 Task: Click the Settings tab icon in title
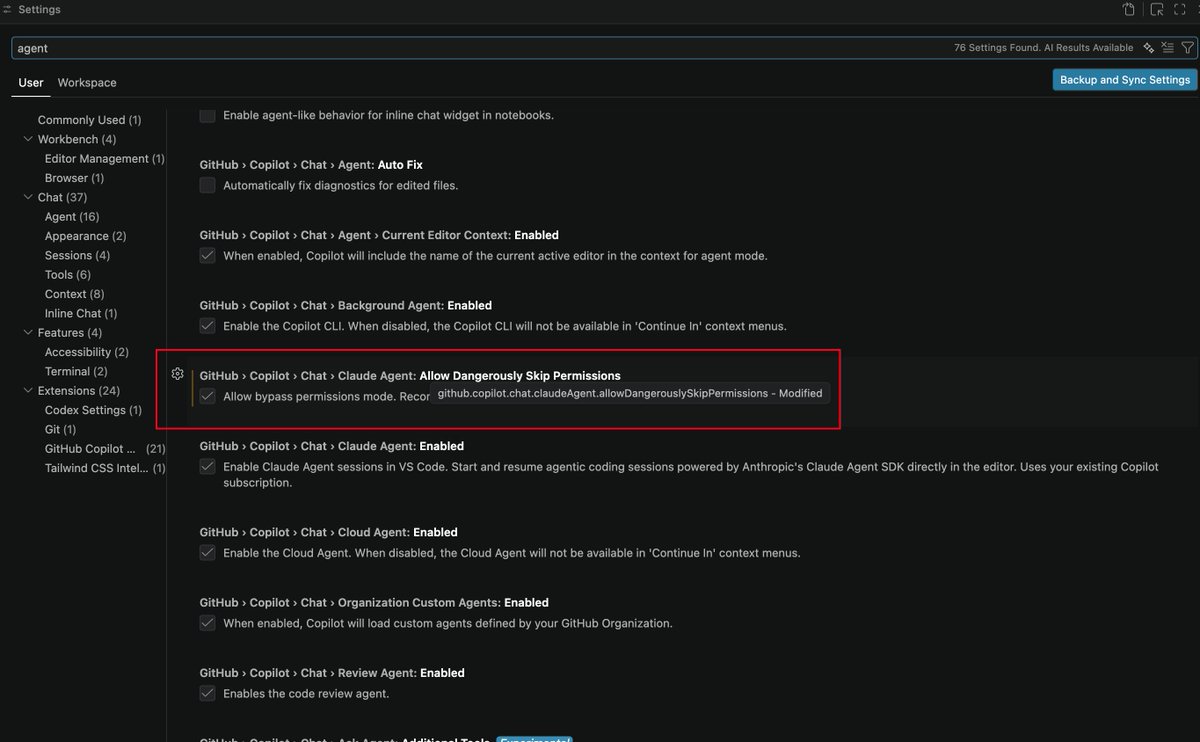[x=8, y=9]
